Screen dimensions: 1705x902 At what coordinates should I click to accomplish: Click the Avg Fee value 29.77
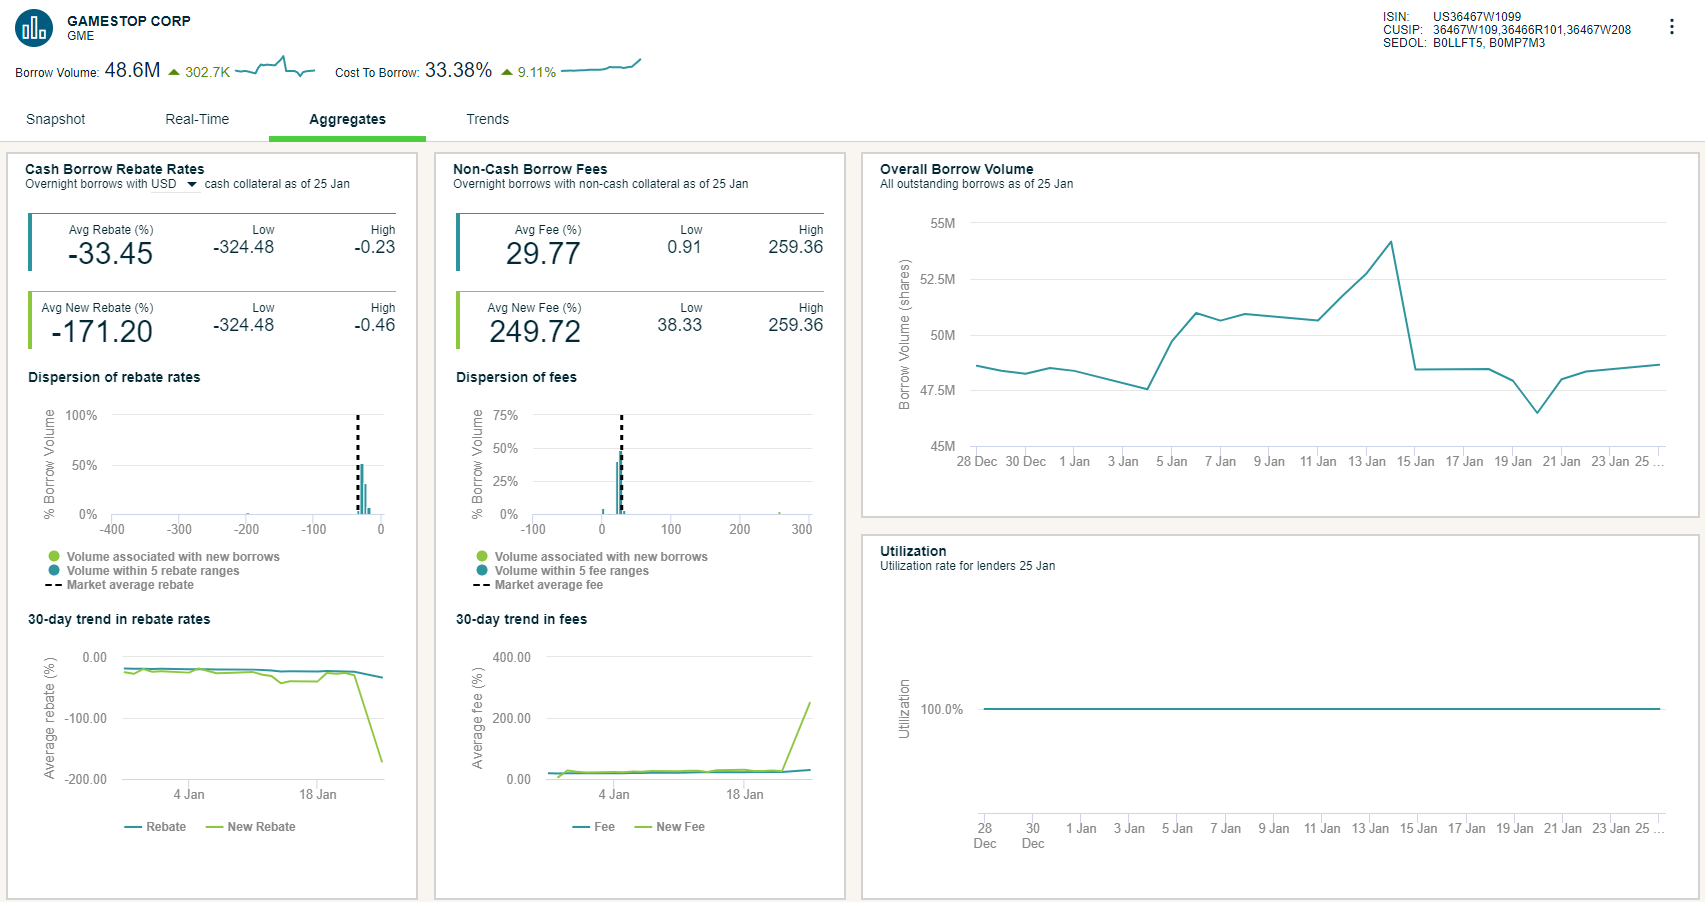click(x=543, y=254)
